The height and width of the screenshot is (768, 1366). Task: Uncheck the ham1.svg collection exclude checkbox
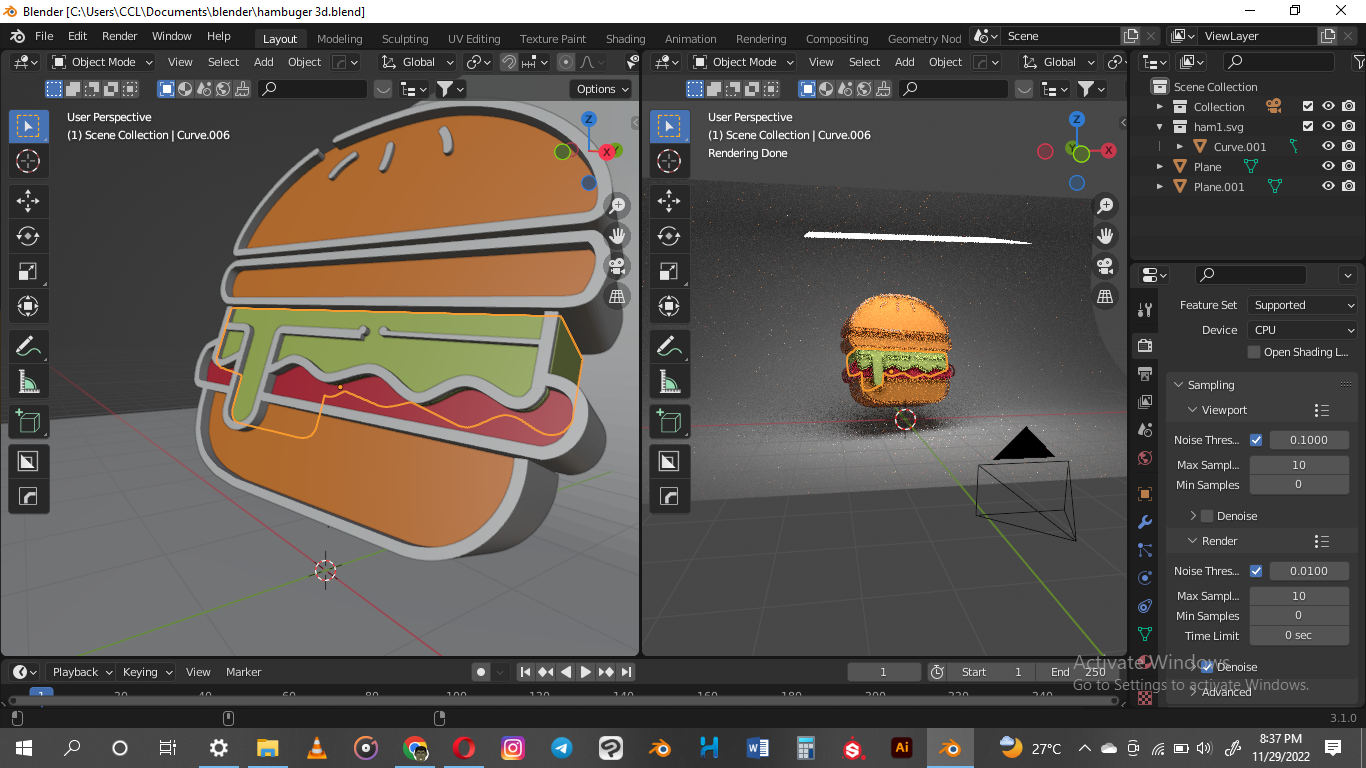(1307, 126)
